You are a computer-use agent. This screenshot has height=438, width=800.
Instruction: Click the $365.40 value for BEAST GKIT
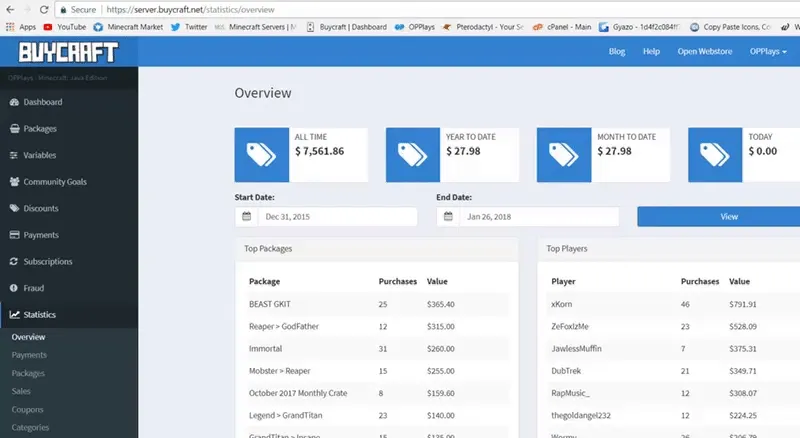coord(441,304)
